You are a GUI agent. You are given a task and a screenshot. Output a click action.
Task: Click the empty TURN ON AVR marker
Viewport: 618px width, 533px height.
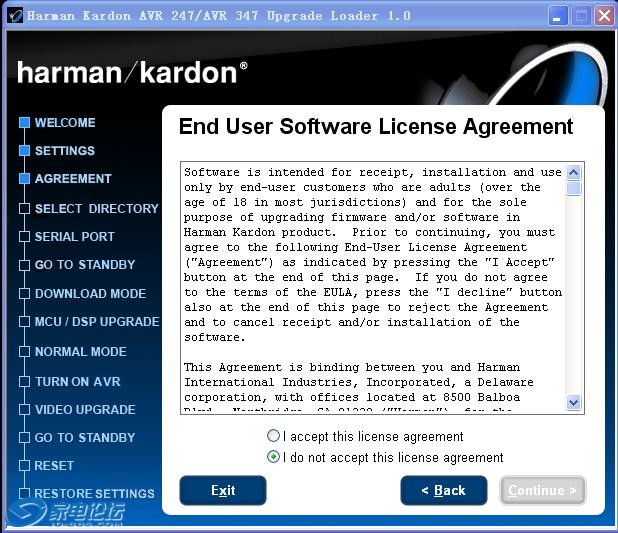[x=24, y=382]
